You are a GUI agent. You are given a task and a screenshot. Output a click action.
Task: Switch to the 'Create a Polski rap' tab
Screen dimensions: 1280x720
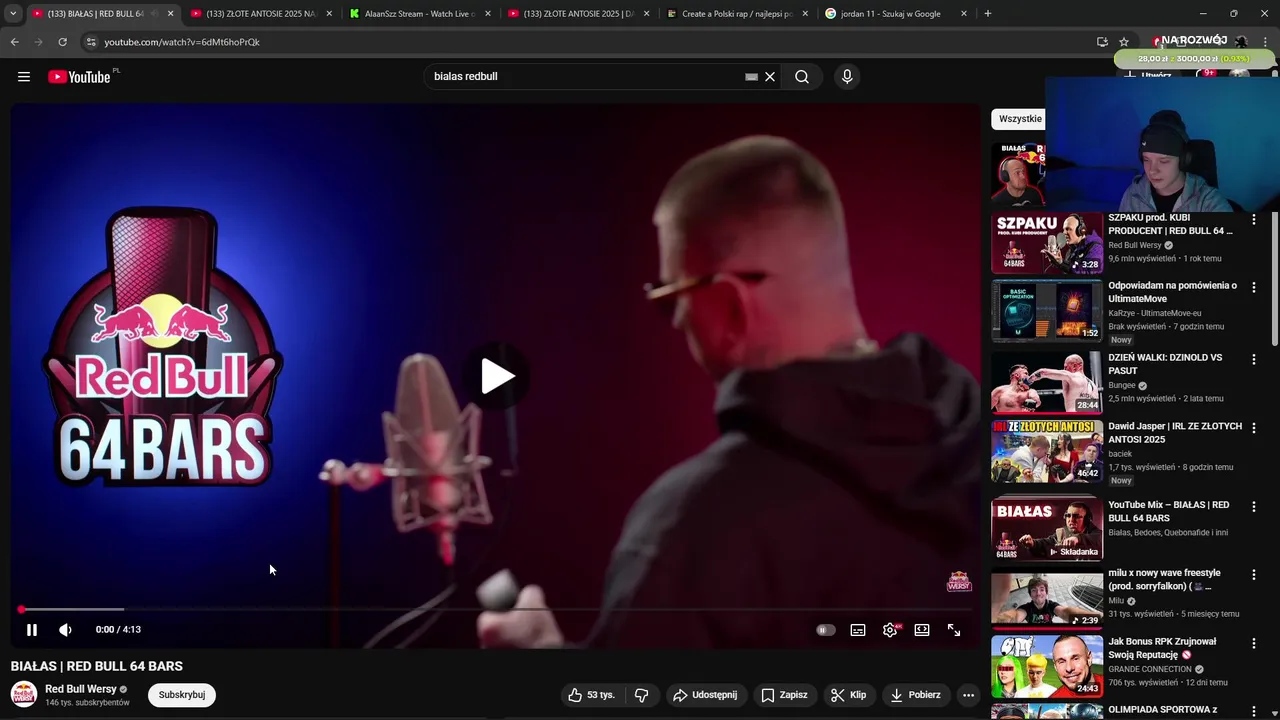pos(736,14)
